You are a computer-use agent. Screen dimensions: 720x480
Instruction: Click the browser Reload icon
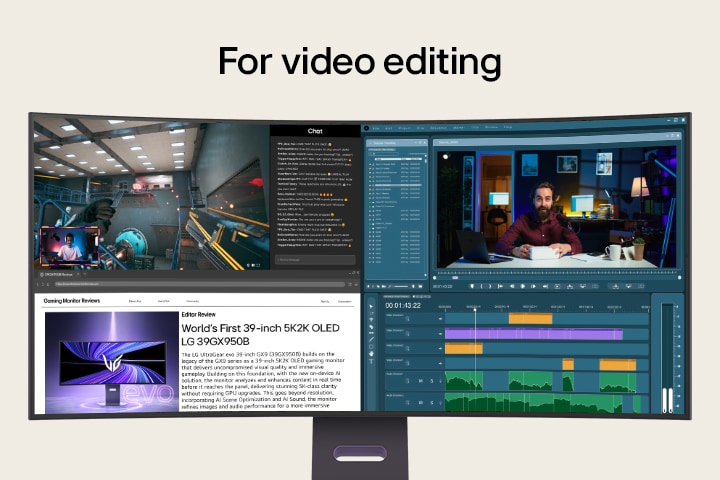click(48, 284)
